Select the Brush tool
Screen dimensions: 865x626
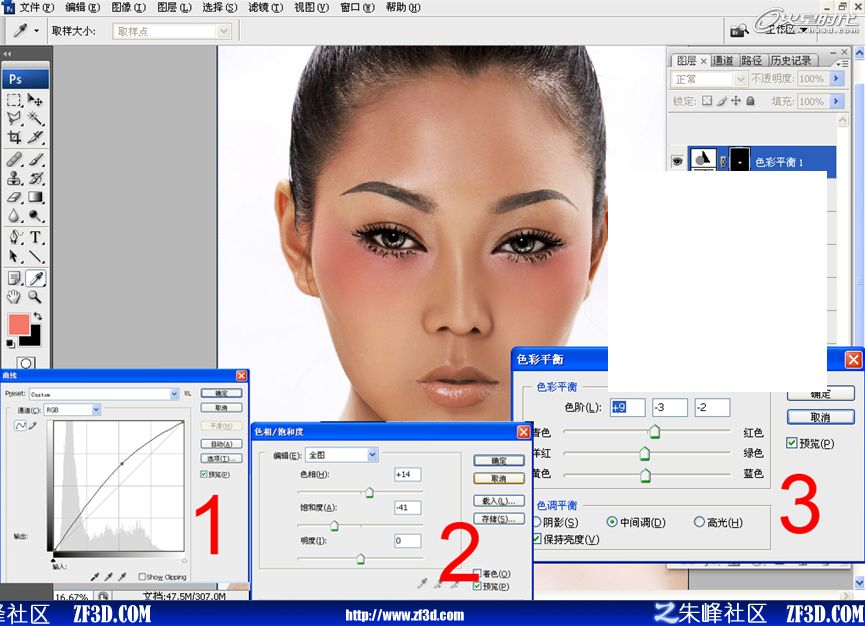tap(35, 159)
